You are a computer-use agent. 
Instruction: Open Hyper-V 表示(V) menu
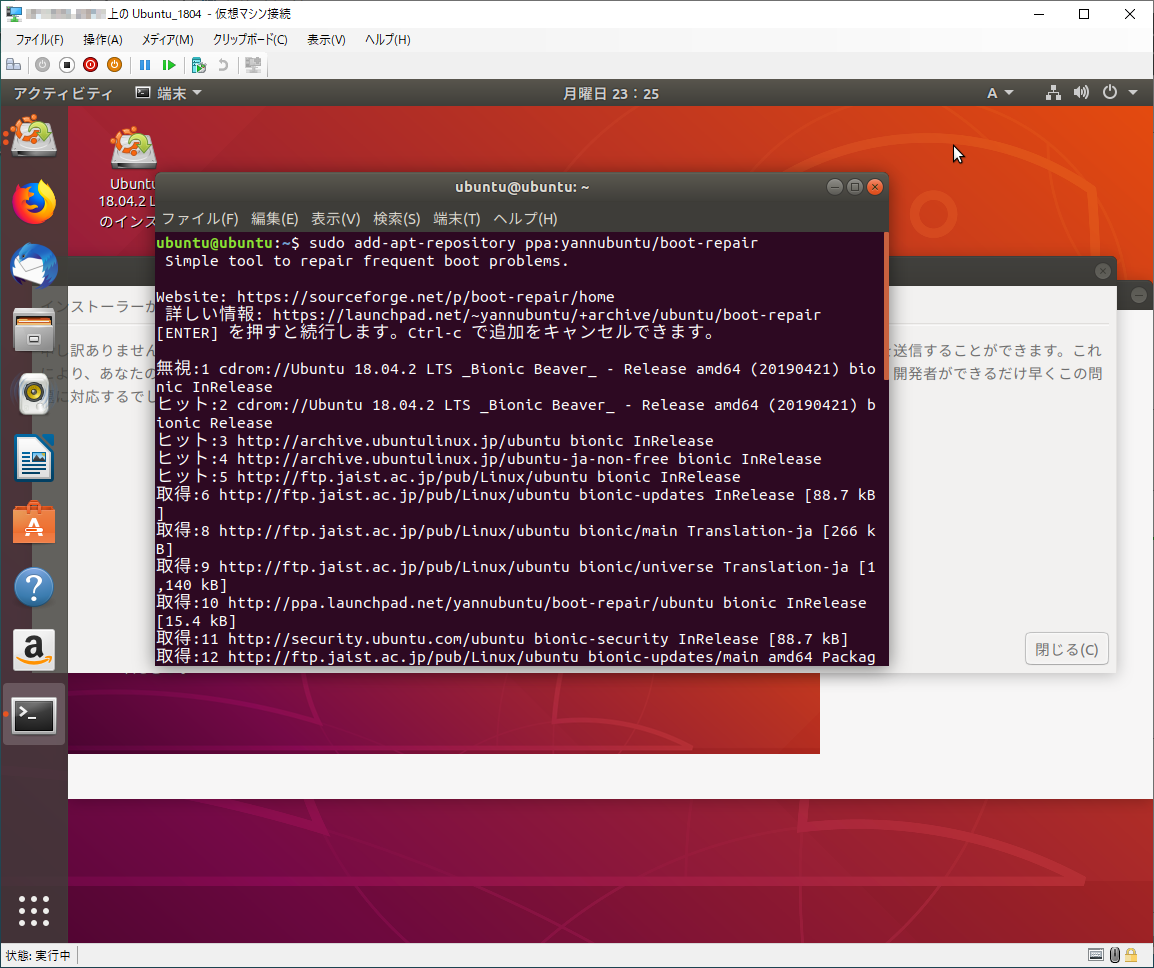pos(326,40)
